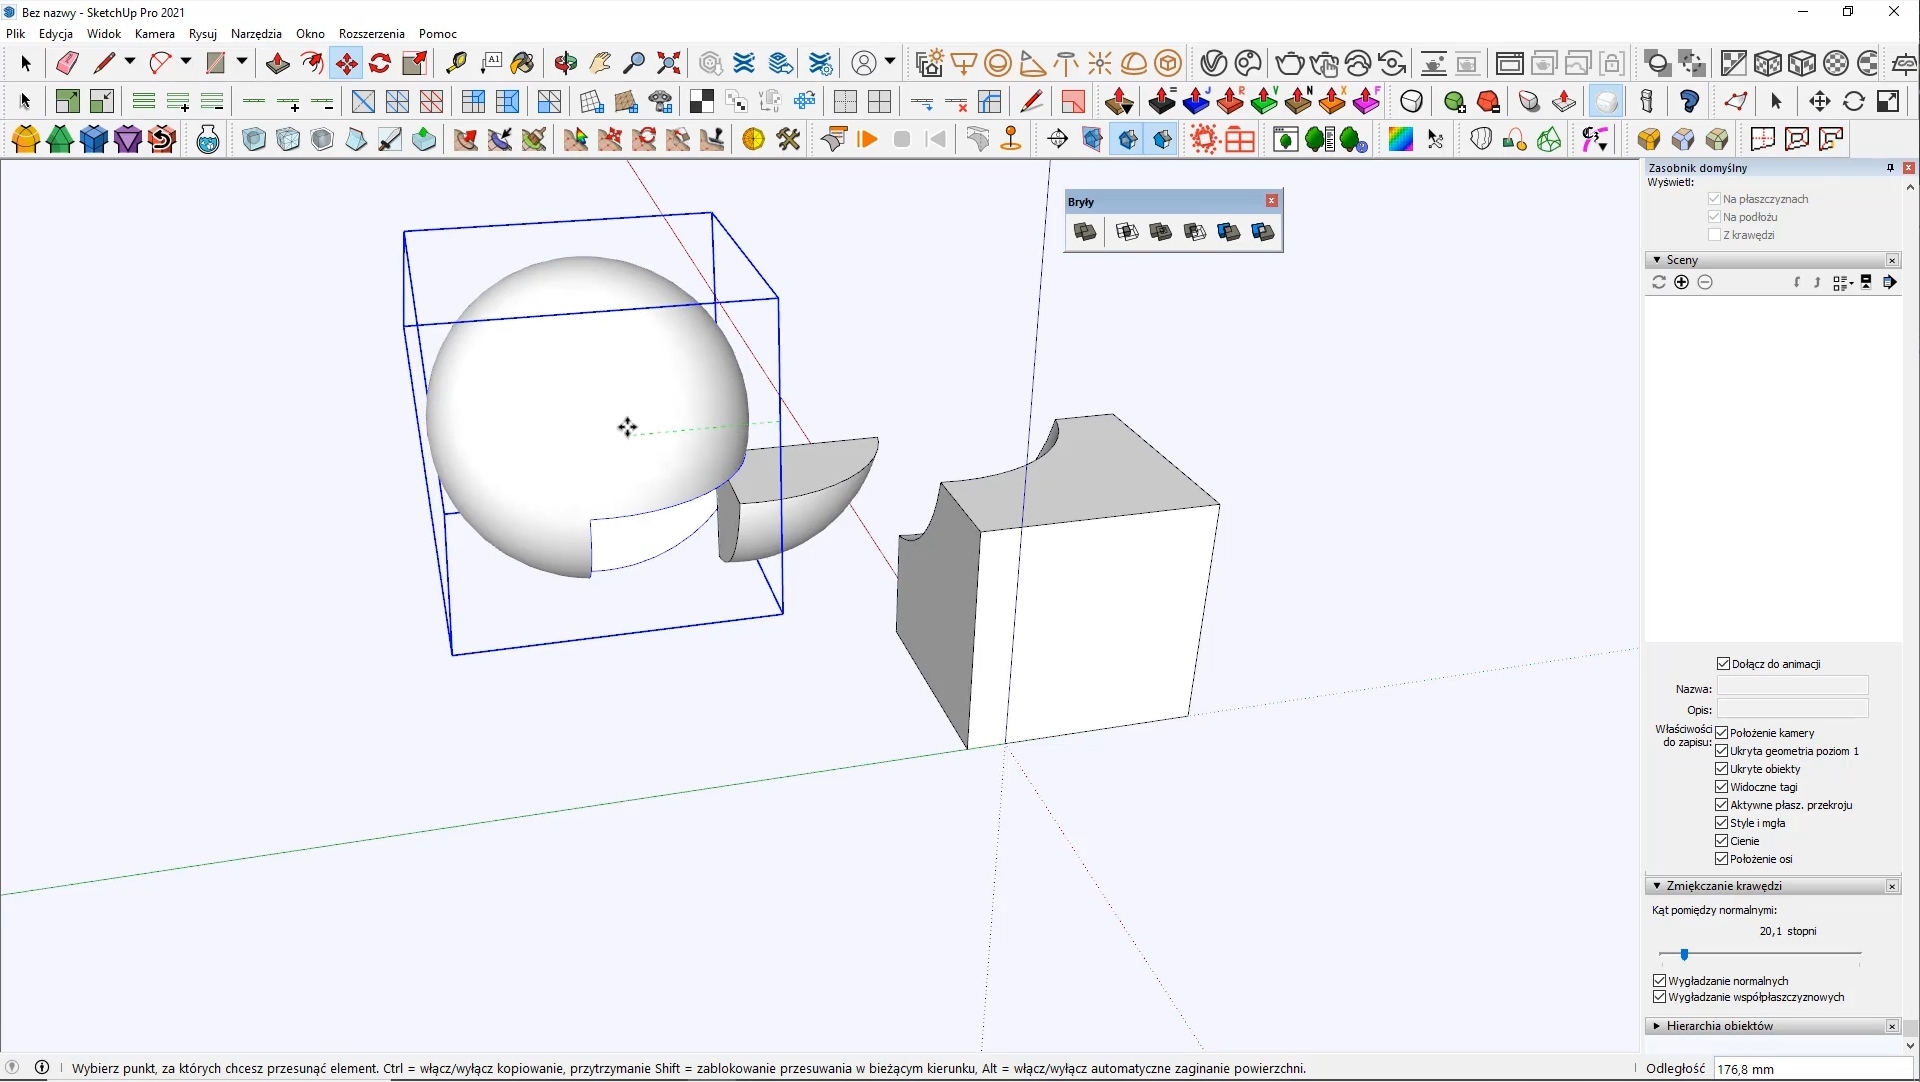This screenshot has width=1920, height=1082.
Task: Close the Bryły floating toolbar
Action: tap(1272, 201)
